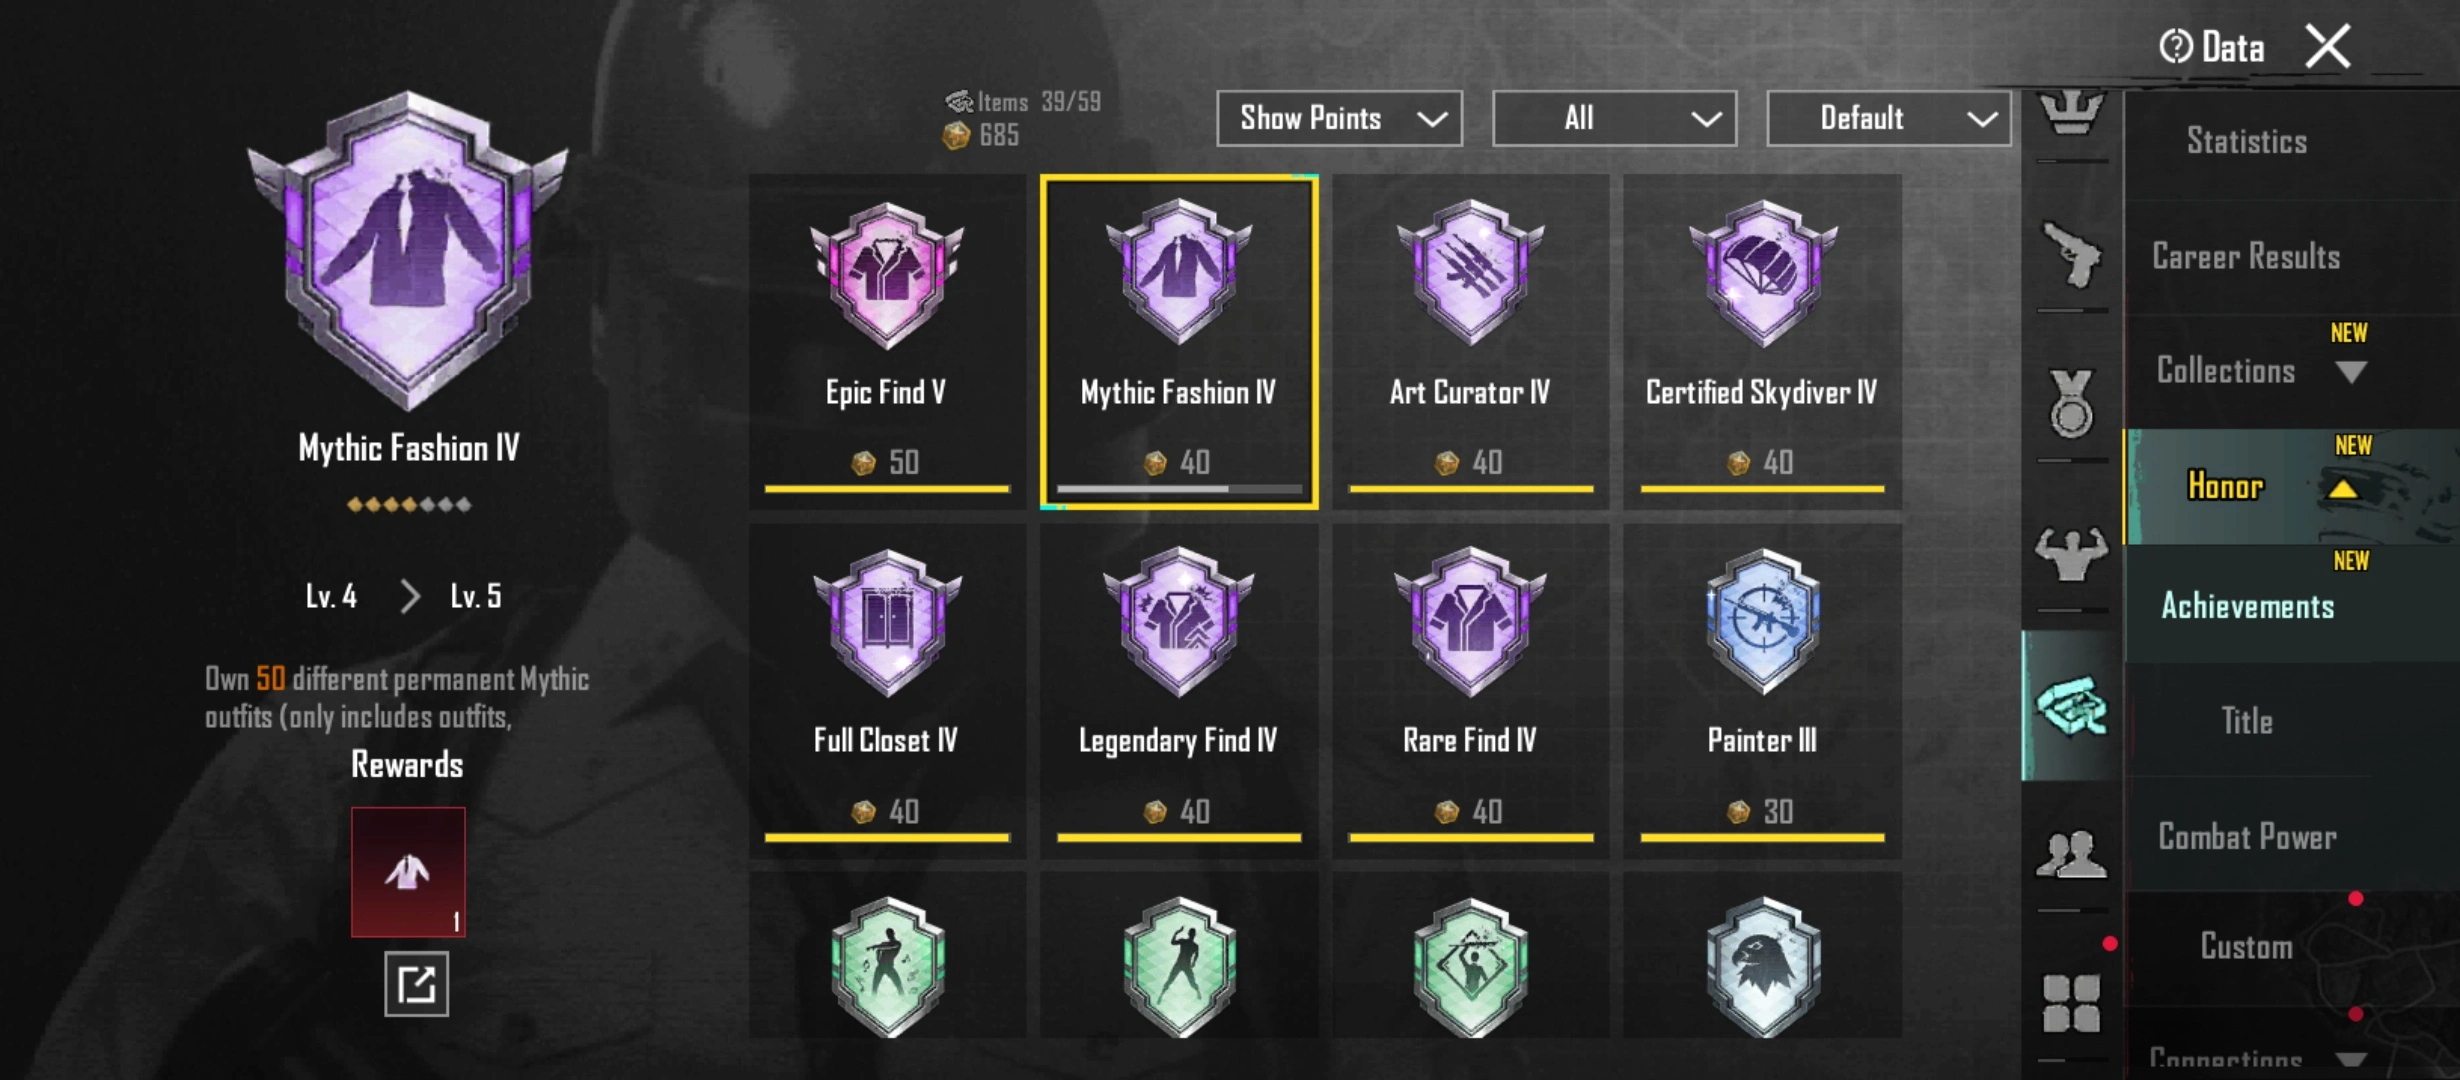Open the Default sort dropdown
The image size is (2460, 1080).
(x=1889, y=118)
